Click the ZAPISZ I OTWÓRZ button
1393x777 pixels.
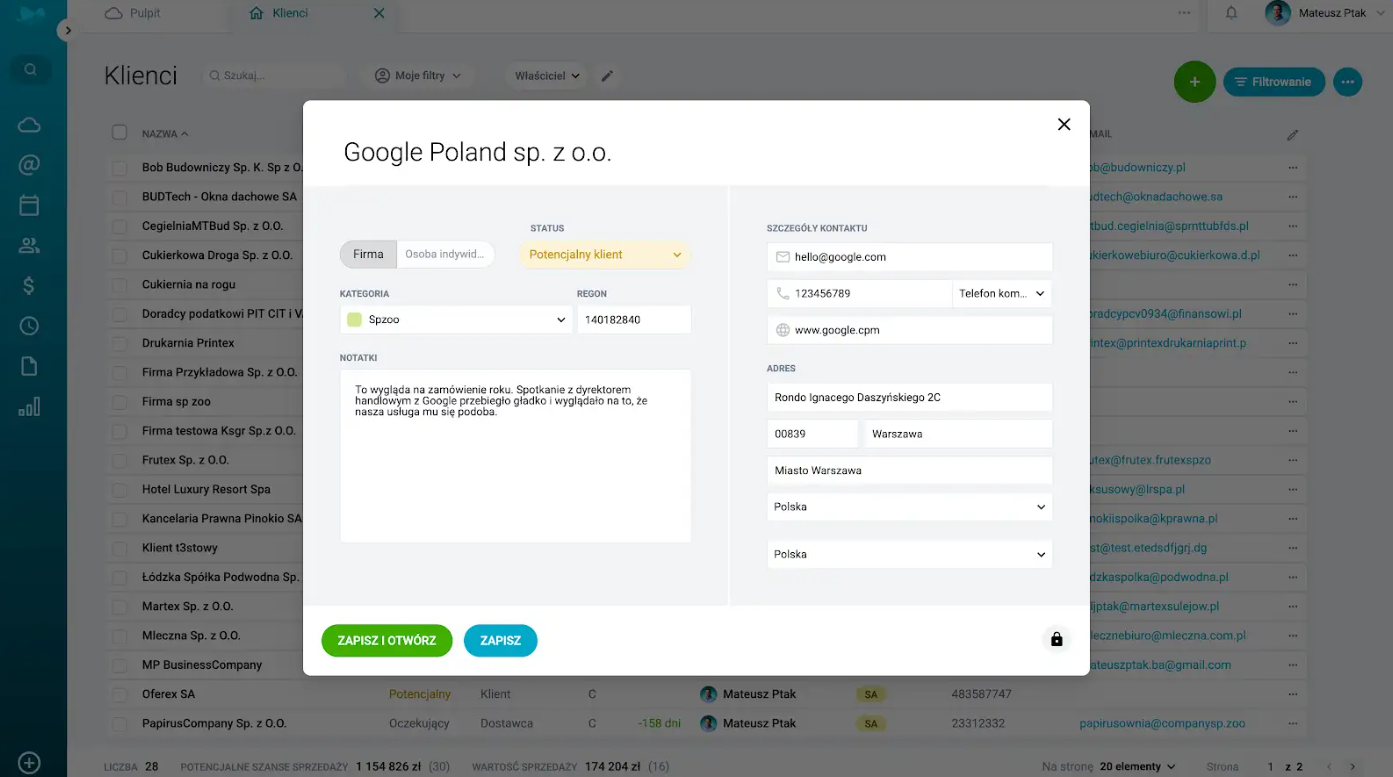[387, 641]
